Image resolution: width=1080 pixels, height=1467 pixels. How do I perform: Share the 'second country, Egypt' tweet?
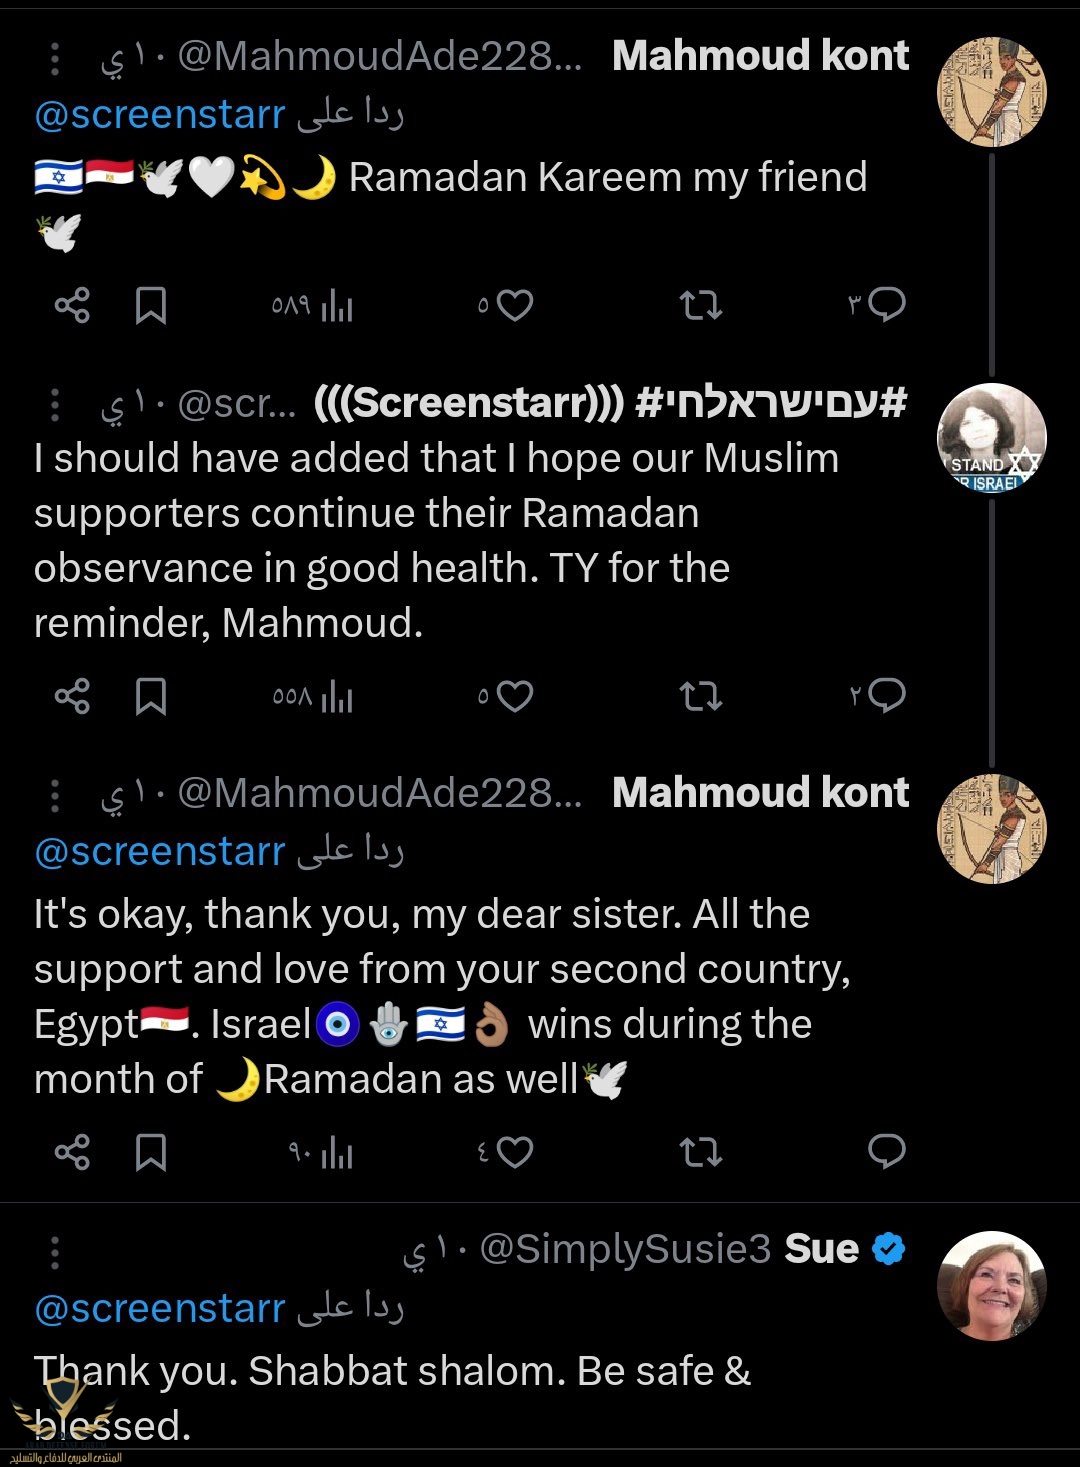tap(72, 1153)
